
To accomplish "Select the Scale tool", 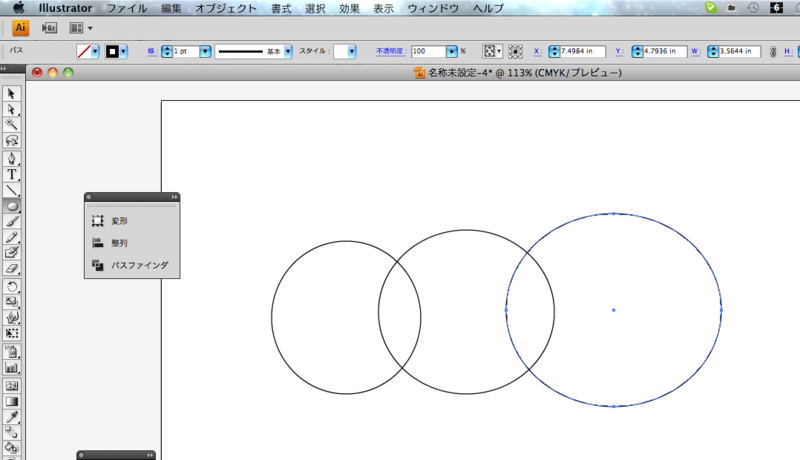I will click(12, 302).
